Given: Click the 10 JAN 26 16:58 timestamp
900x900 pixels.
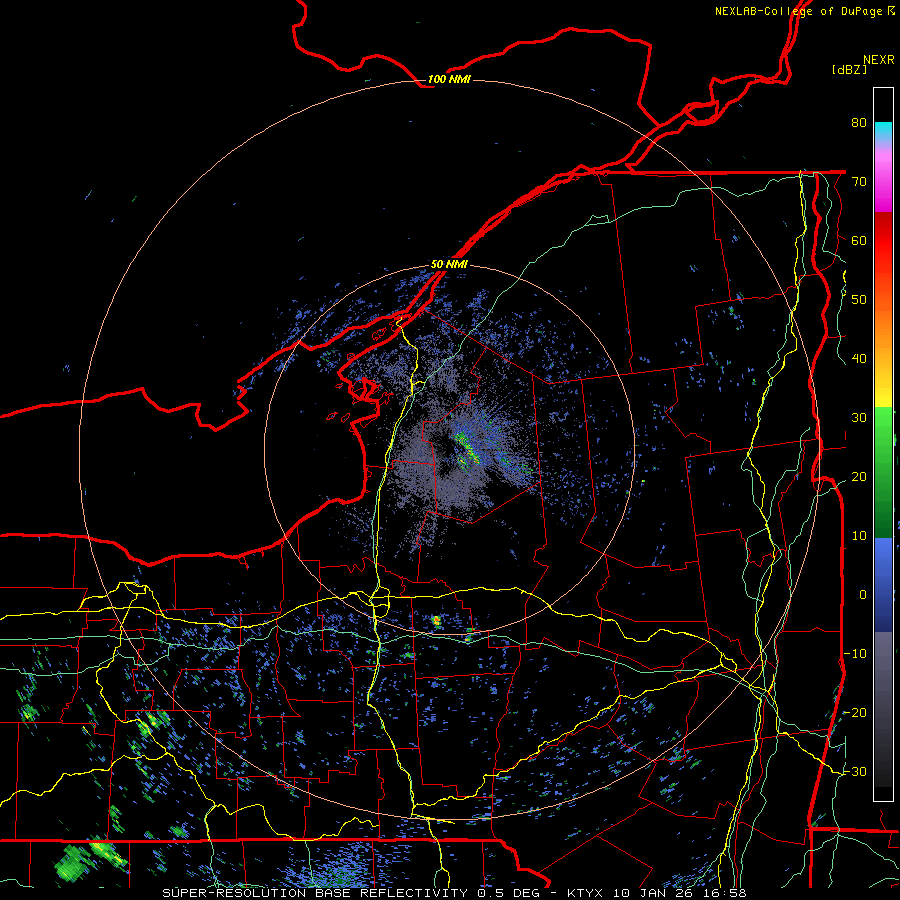Looking at the screenshot, I should click(680, 893).
